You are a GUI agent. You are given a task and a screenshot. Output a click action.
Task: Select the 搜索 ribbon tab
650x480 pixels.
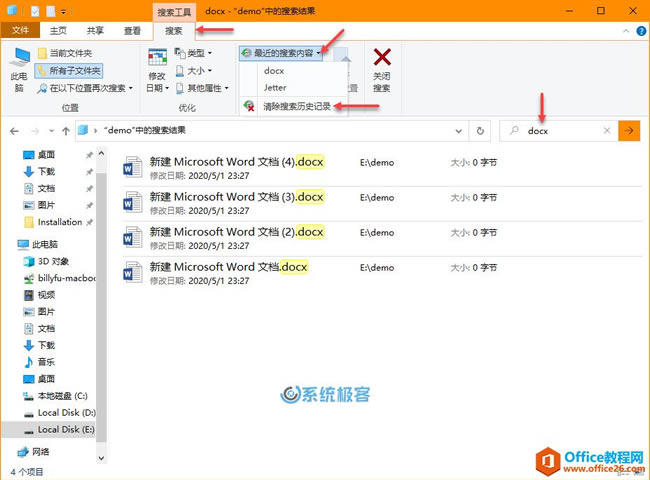(173, 30)
